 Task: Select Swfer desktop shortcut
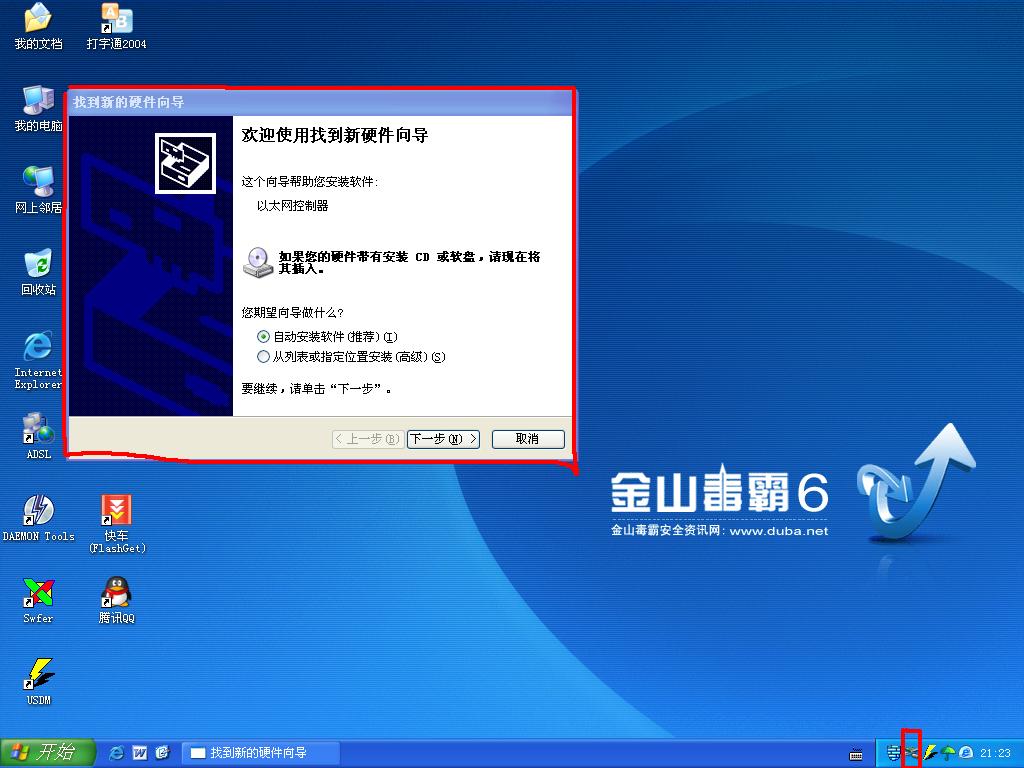point(38,600)
